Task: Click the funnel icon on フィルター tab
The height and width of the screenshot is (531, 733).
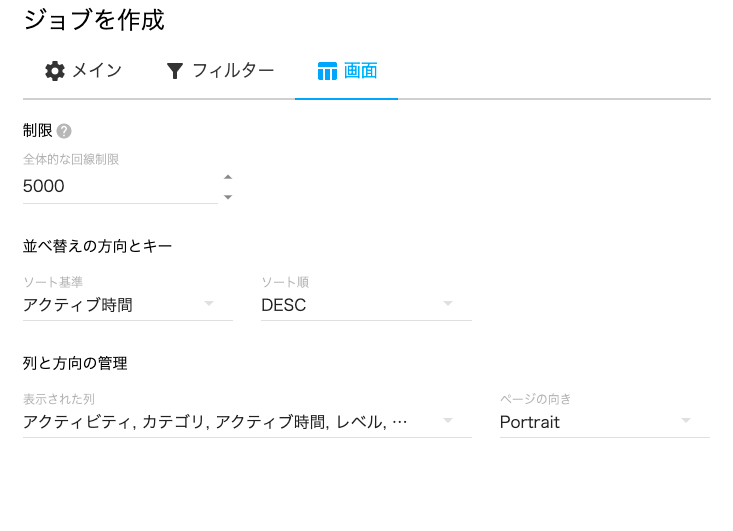Action: [x=175, y=71]
